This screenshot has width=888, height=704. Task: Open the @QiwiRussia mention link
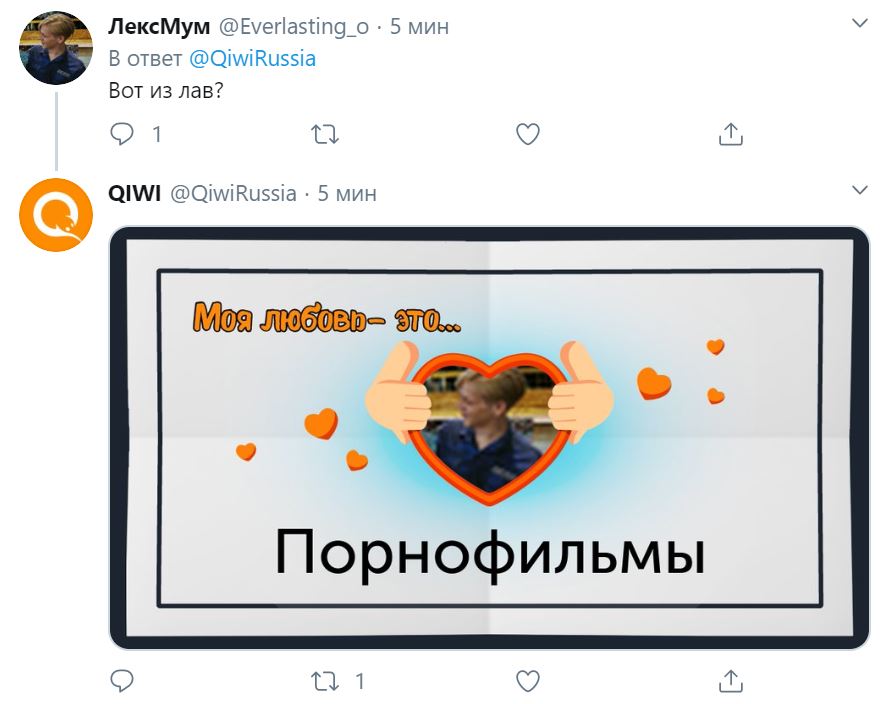click(x=252, y=58)
